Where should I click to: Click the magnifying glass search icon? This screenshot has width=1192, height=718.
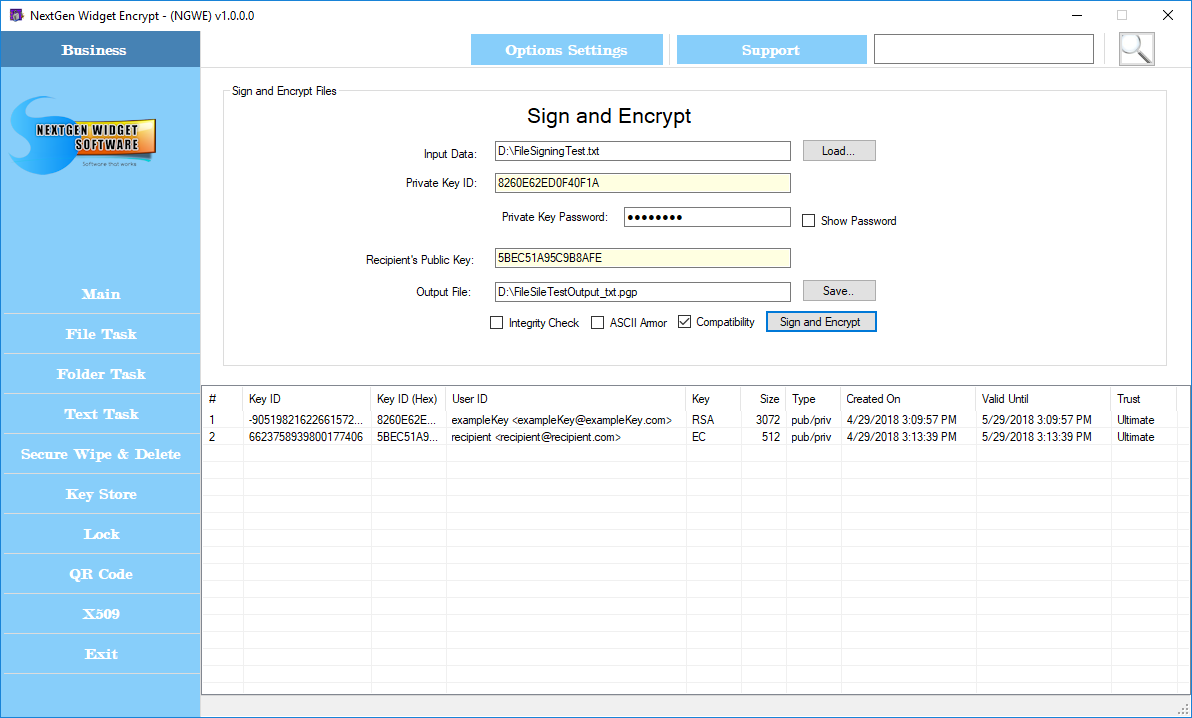coord(1137,49)
